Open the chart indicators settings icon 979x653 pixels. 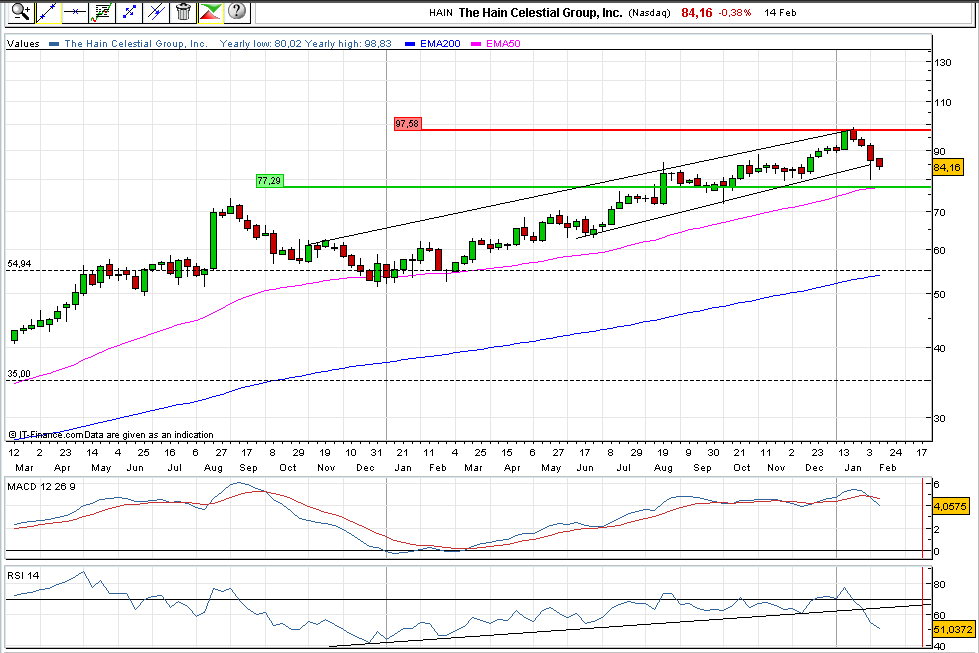[x=102, y=11]
